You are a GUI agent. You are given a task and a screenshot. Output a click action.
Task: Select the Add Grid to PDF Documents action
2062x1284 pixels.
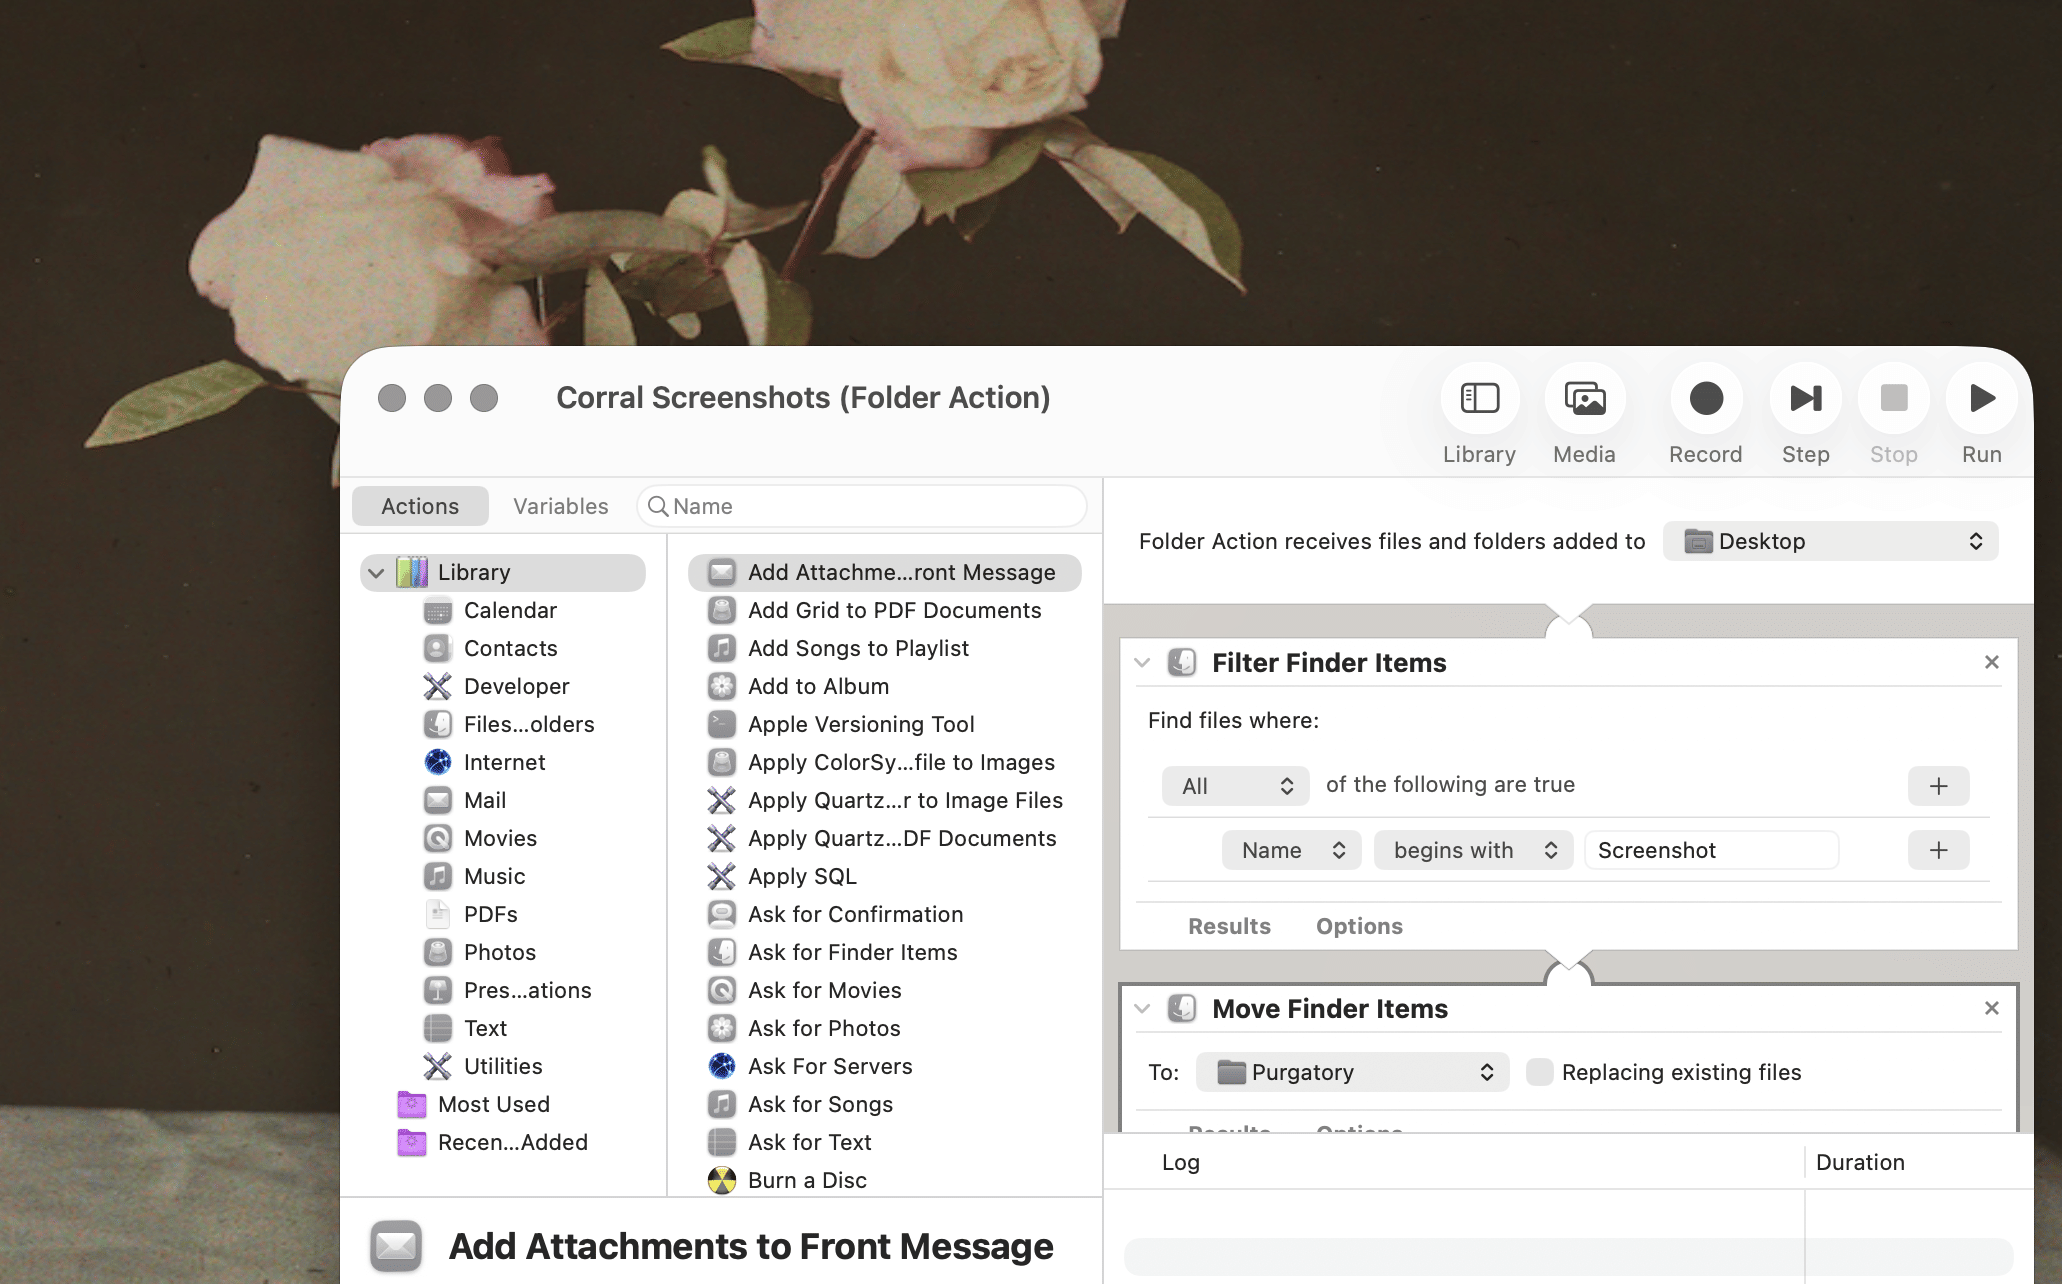894,610
